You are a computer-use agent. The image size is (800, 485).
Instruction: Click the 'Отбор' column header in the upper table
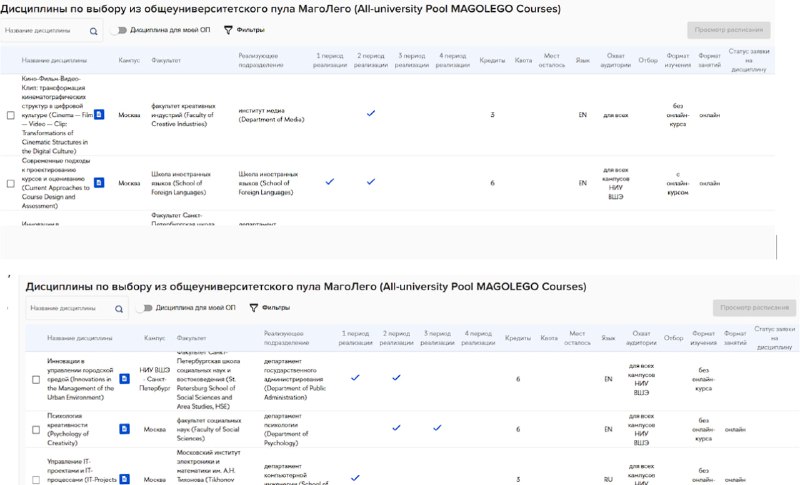click(x=648, y=60)
